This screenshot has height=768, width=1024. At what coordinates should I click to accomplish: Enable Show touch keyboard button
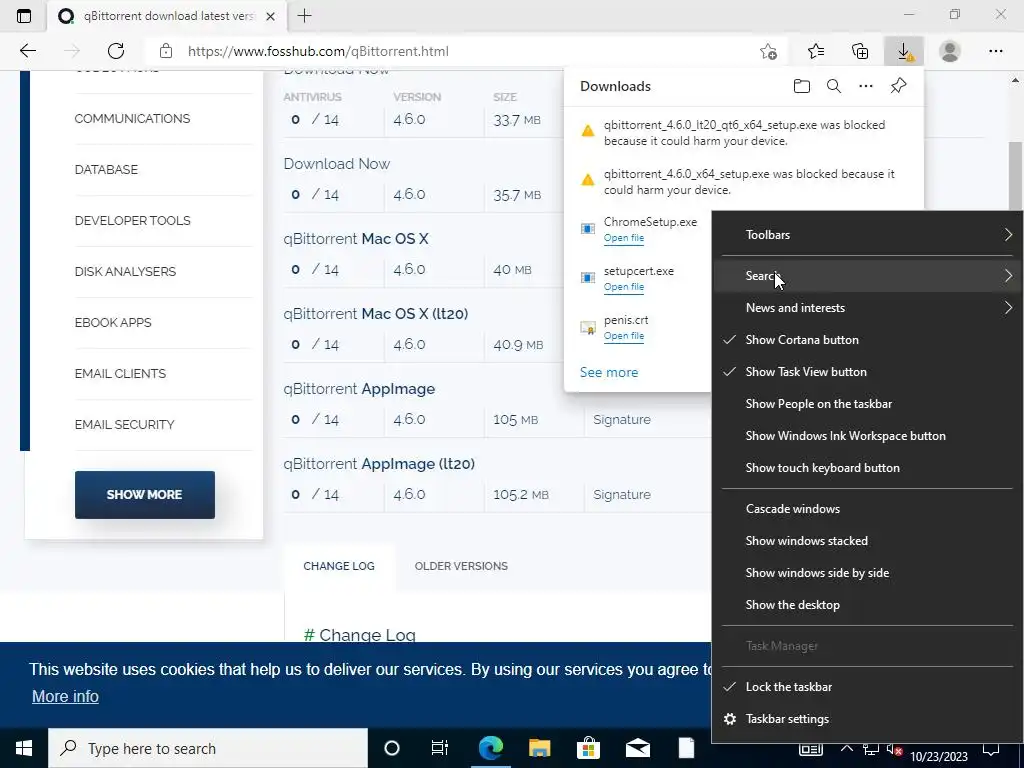[867, 468]
